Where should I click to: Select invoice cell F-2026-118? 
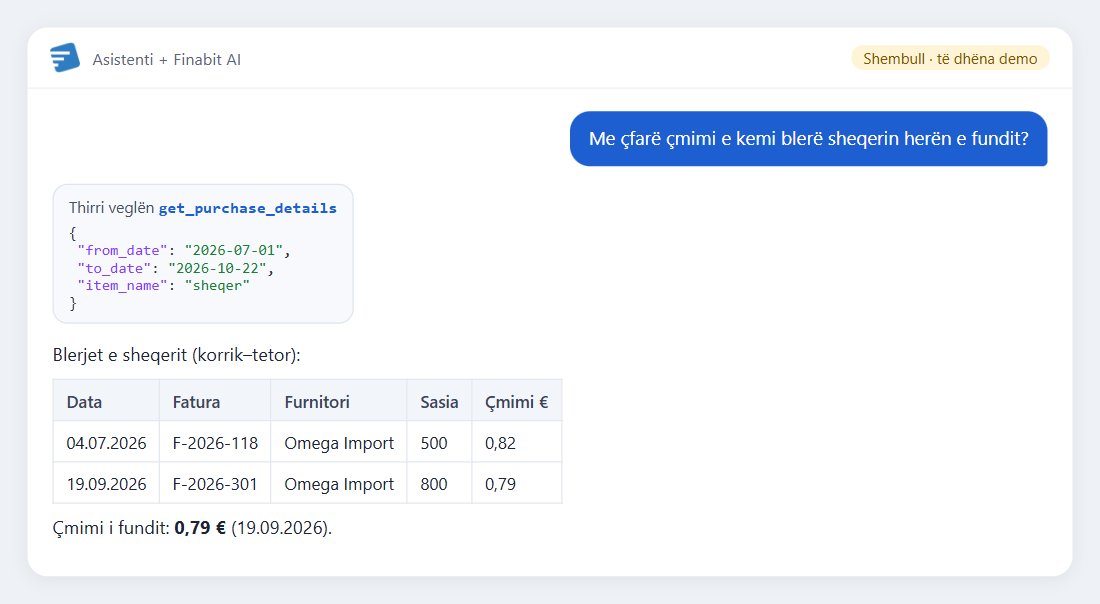215,443
